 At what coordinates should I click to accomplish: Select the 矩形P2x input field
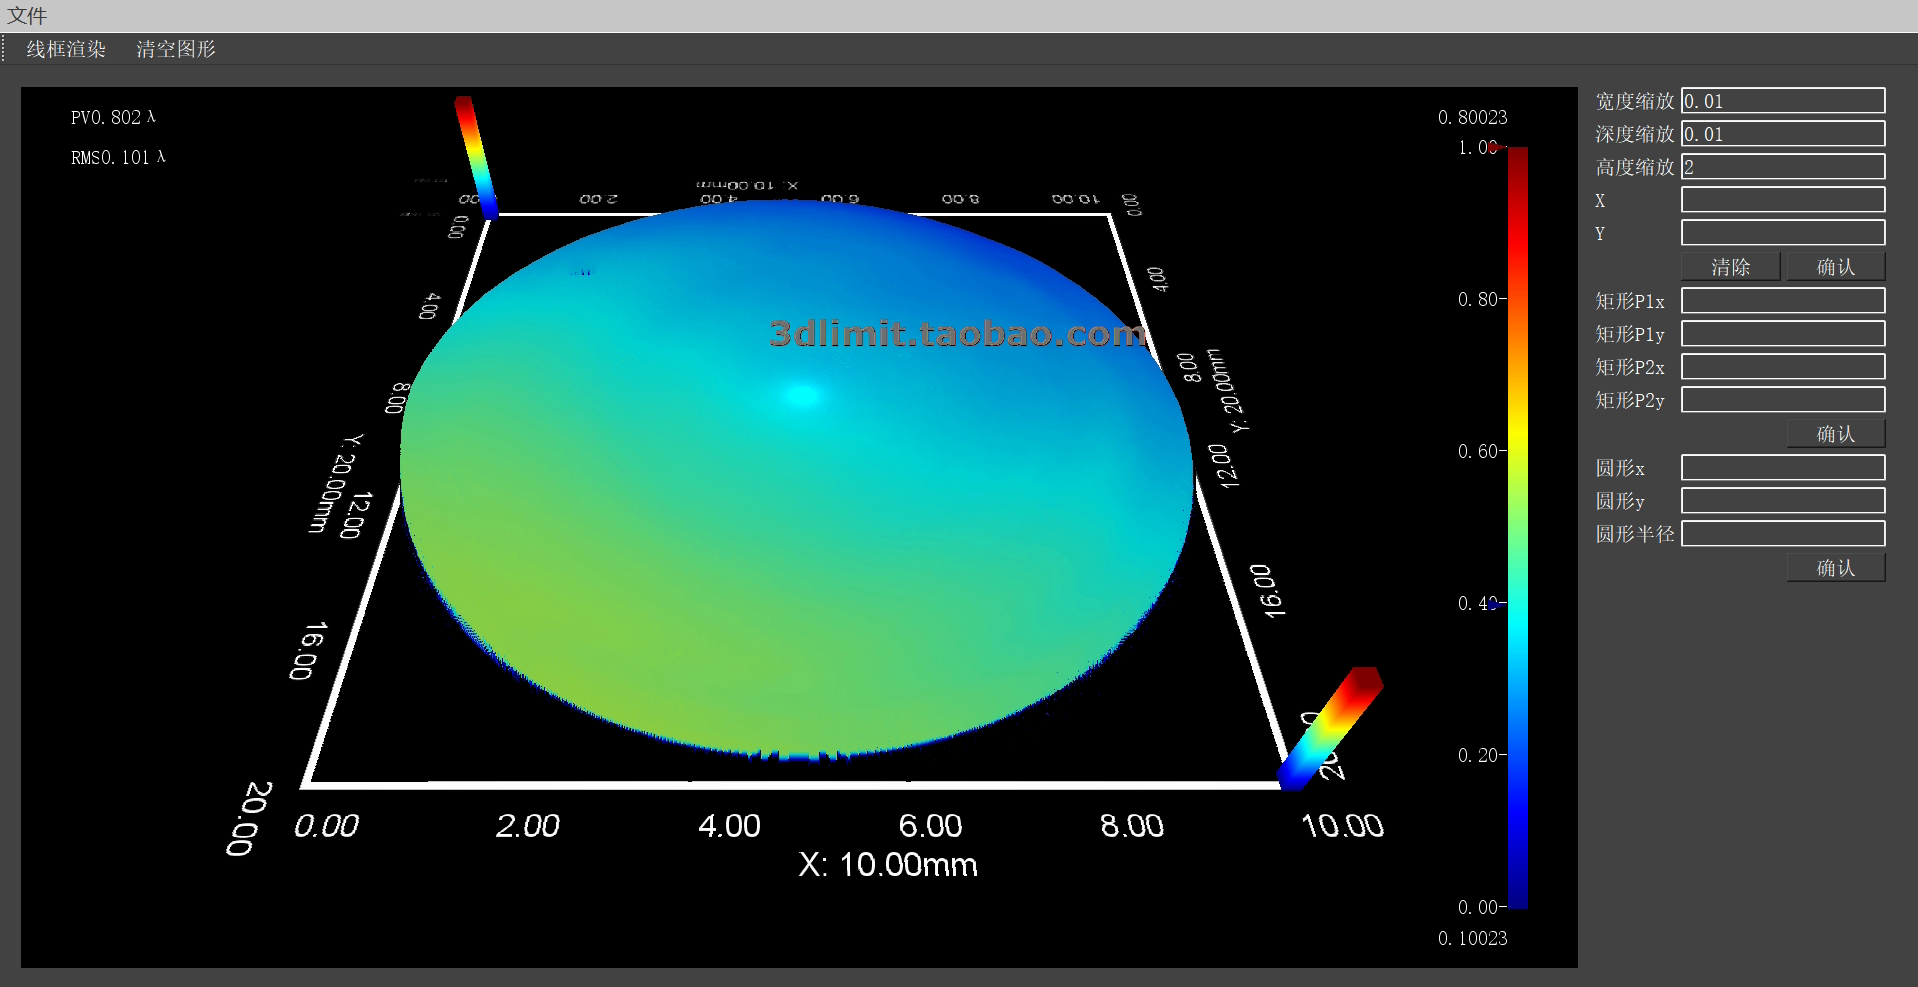pyautogui.click(x=1783, y=367)
